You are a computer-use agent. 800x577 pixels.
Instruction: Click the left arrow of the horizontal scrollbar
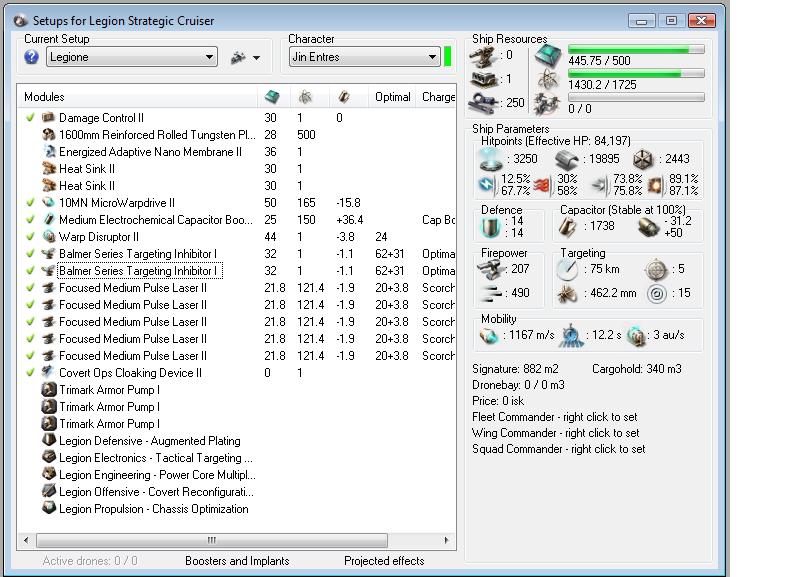(26, 540)
